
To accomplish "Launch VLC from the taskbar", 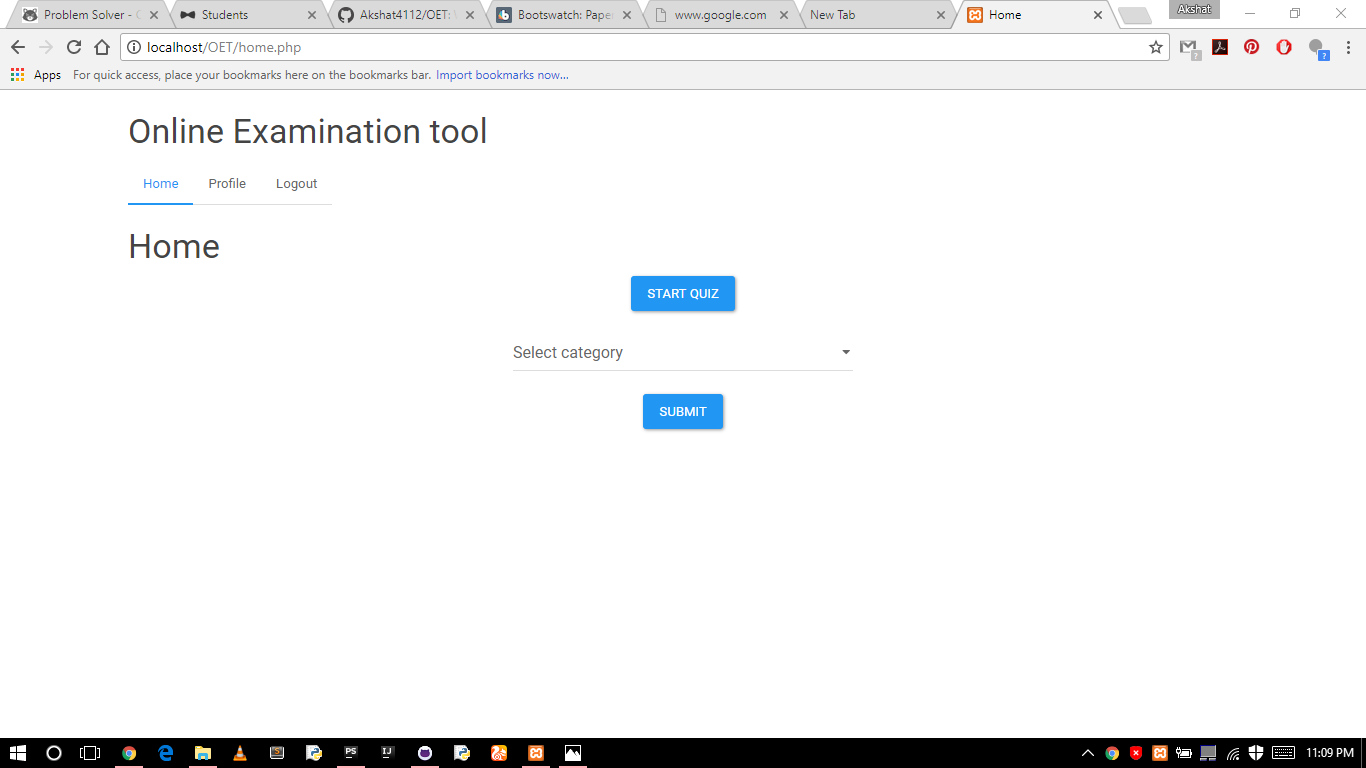I will tap(239, 753).
